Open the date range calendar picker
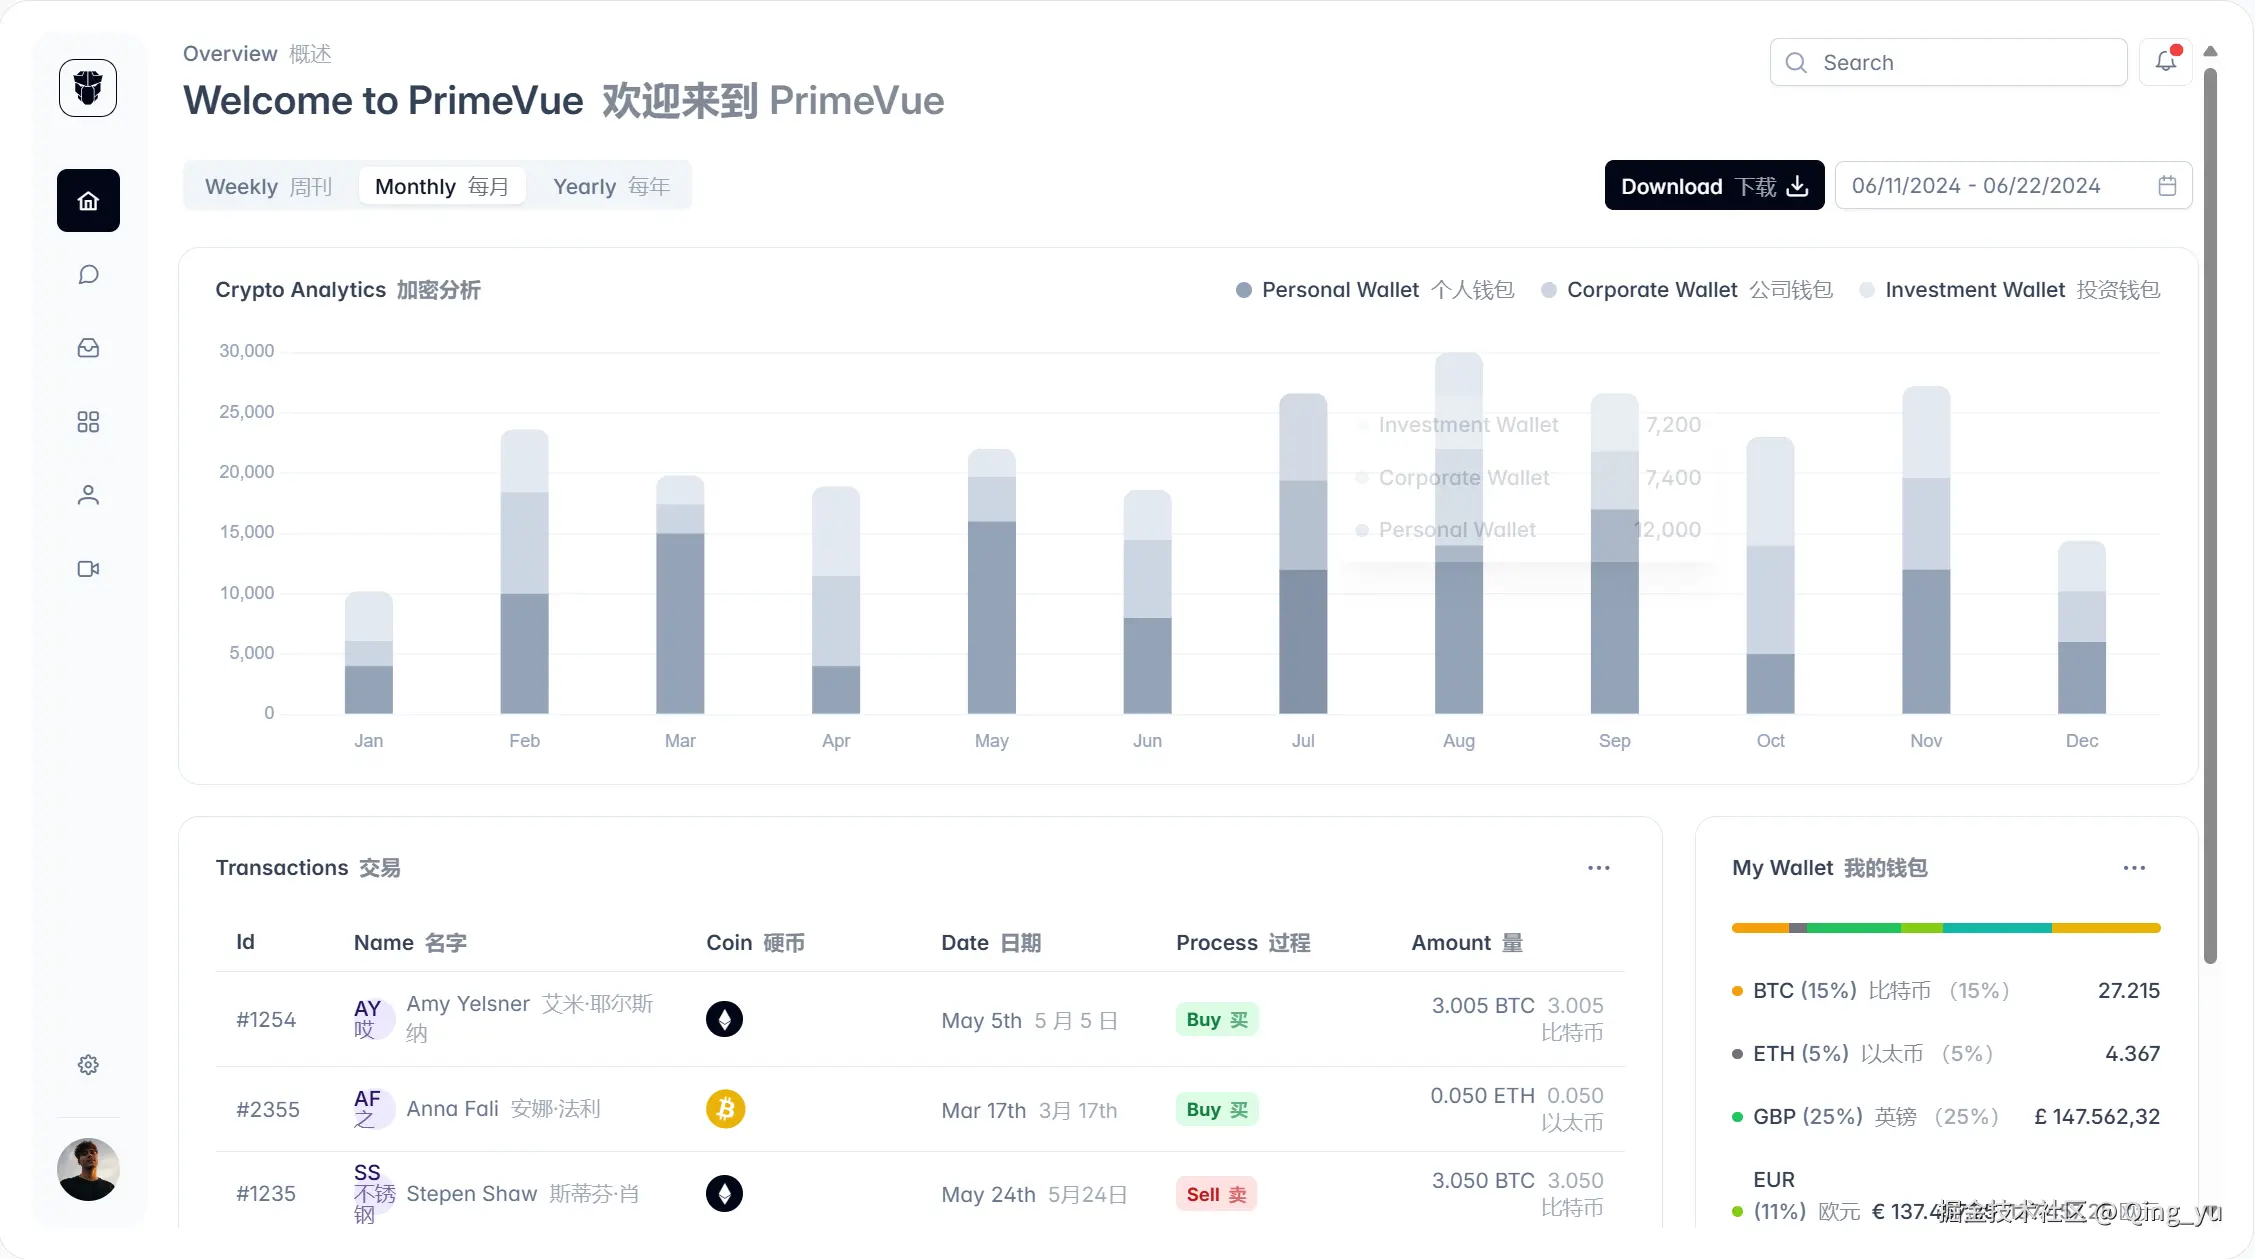Image resolution: width=2255 pixels, height=1259 pixels. point(2167,186)
